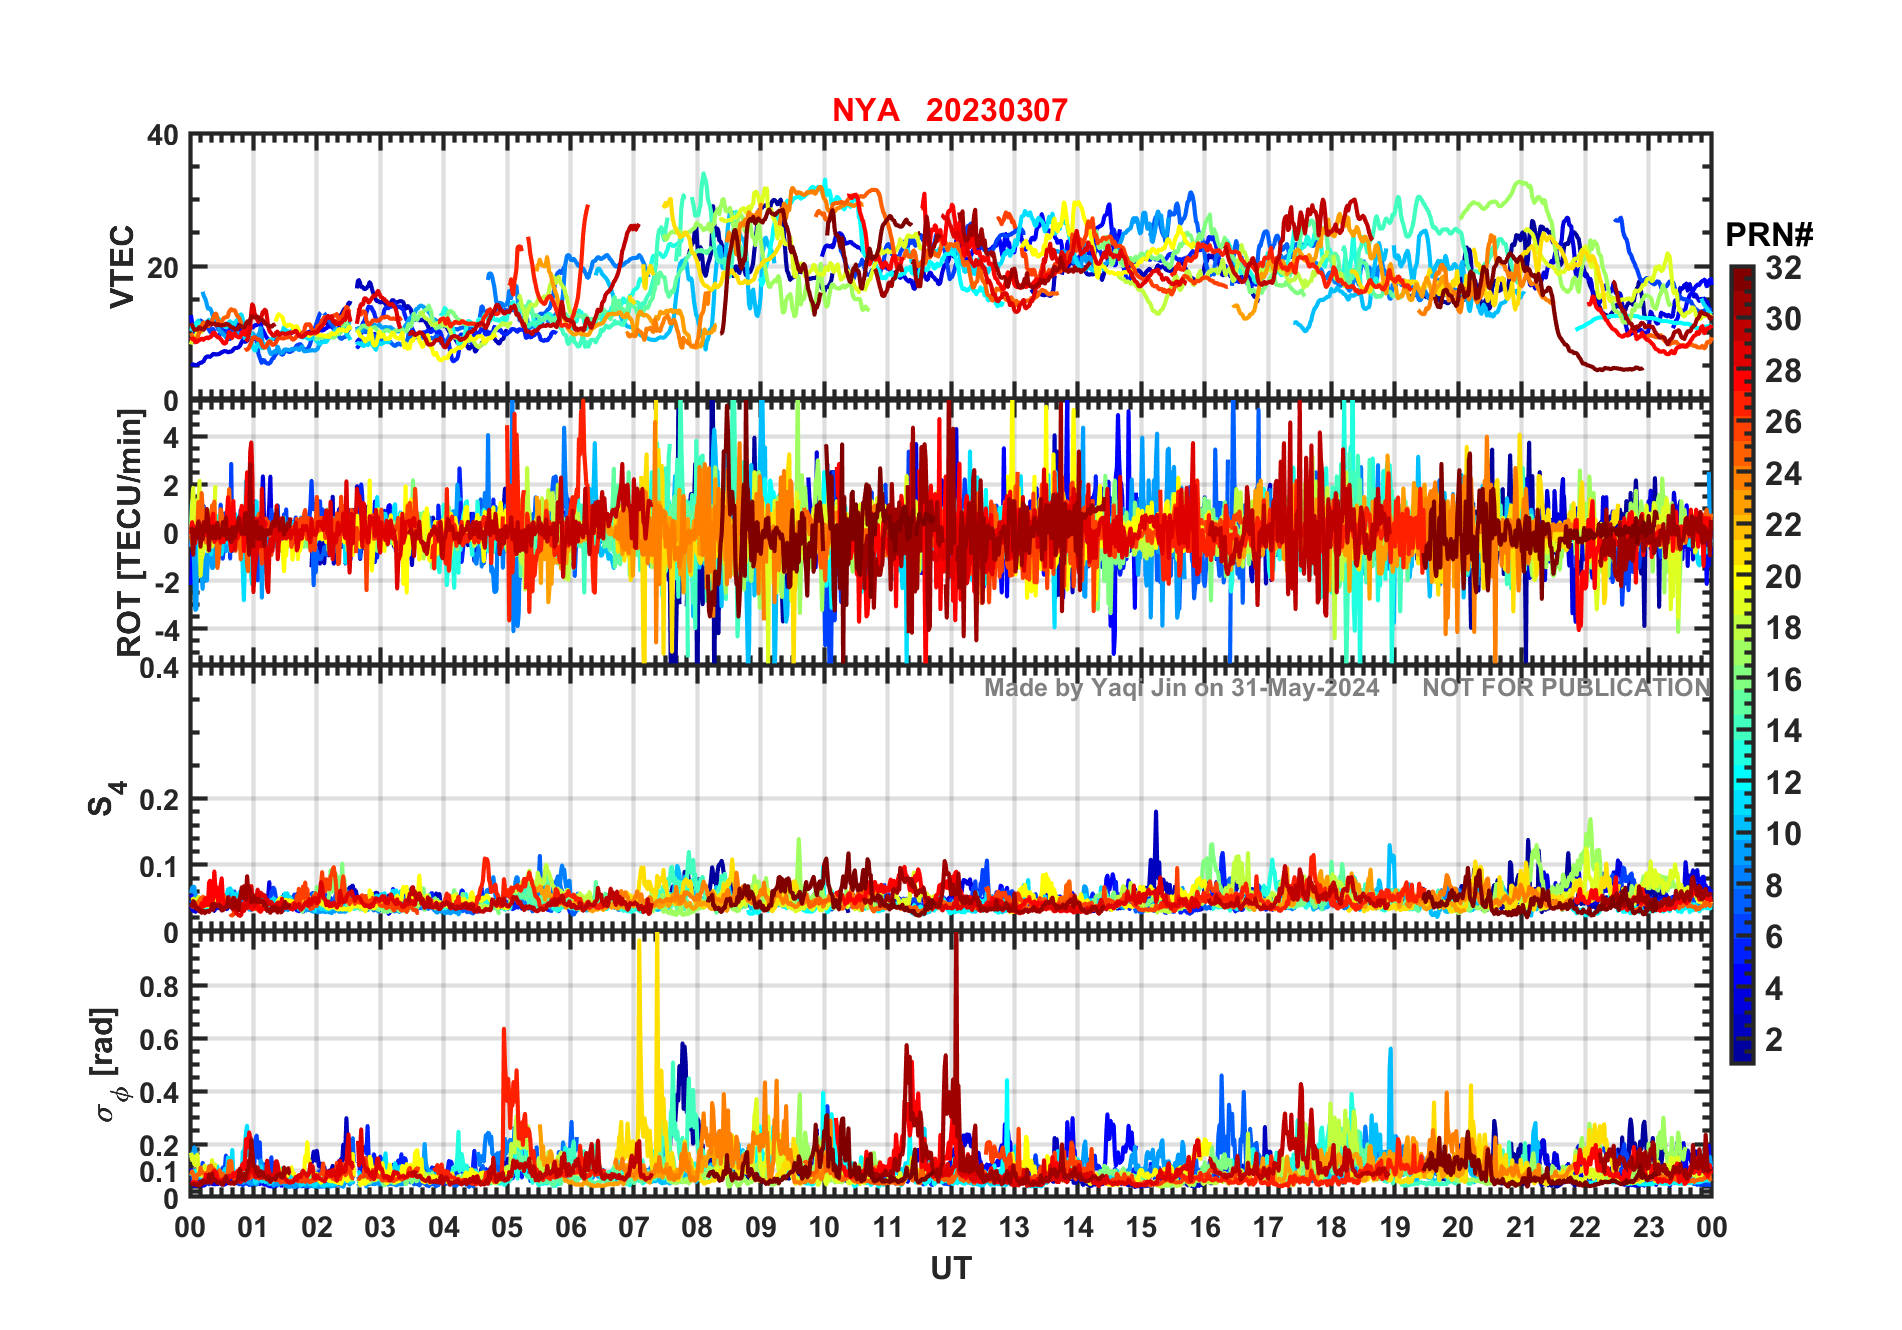Click the sigma-phi axis tick label 0.8

159,986
